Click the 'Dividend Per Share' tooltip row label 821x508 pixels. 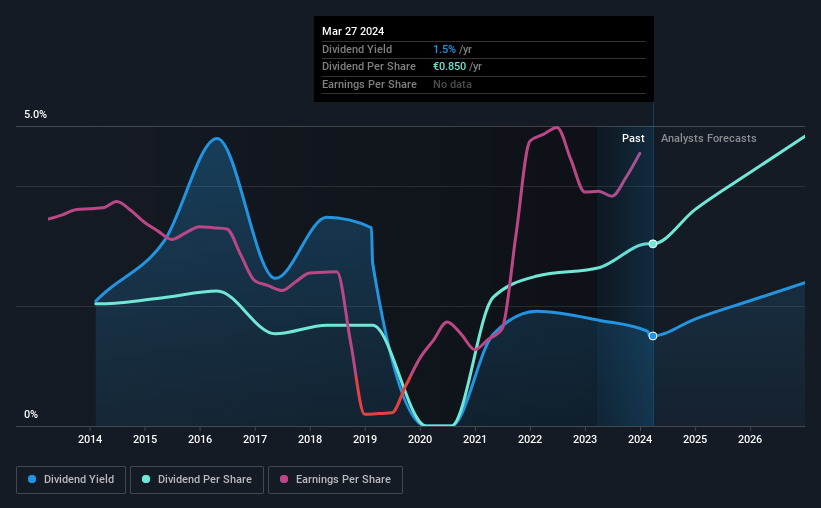click(369, 67)
